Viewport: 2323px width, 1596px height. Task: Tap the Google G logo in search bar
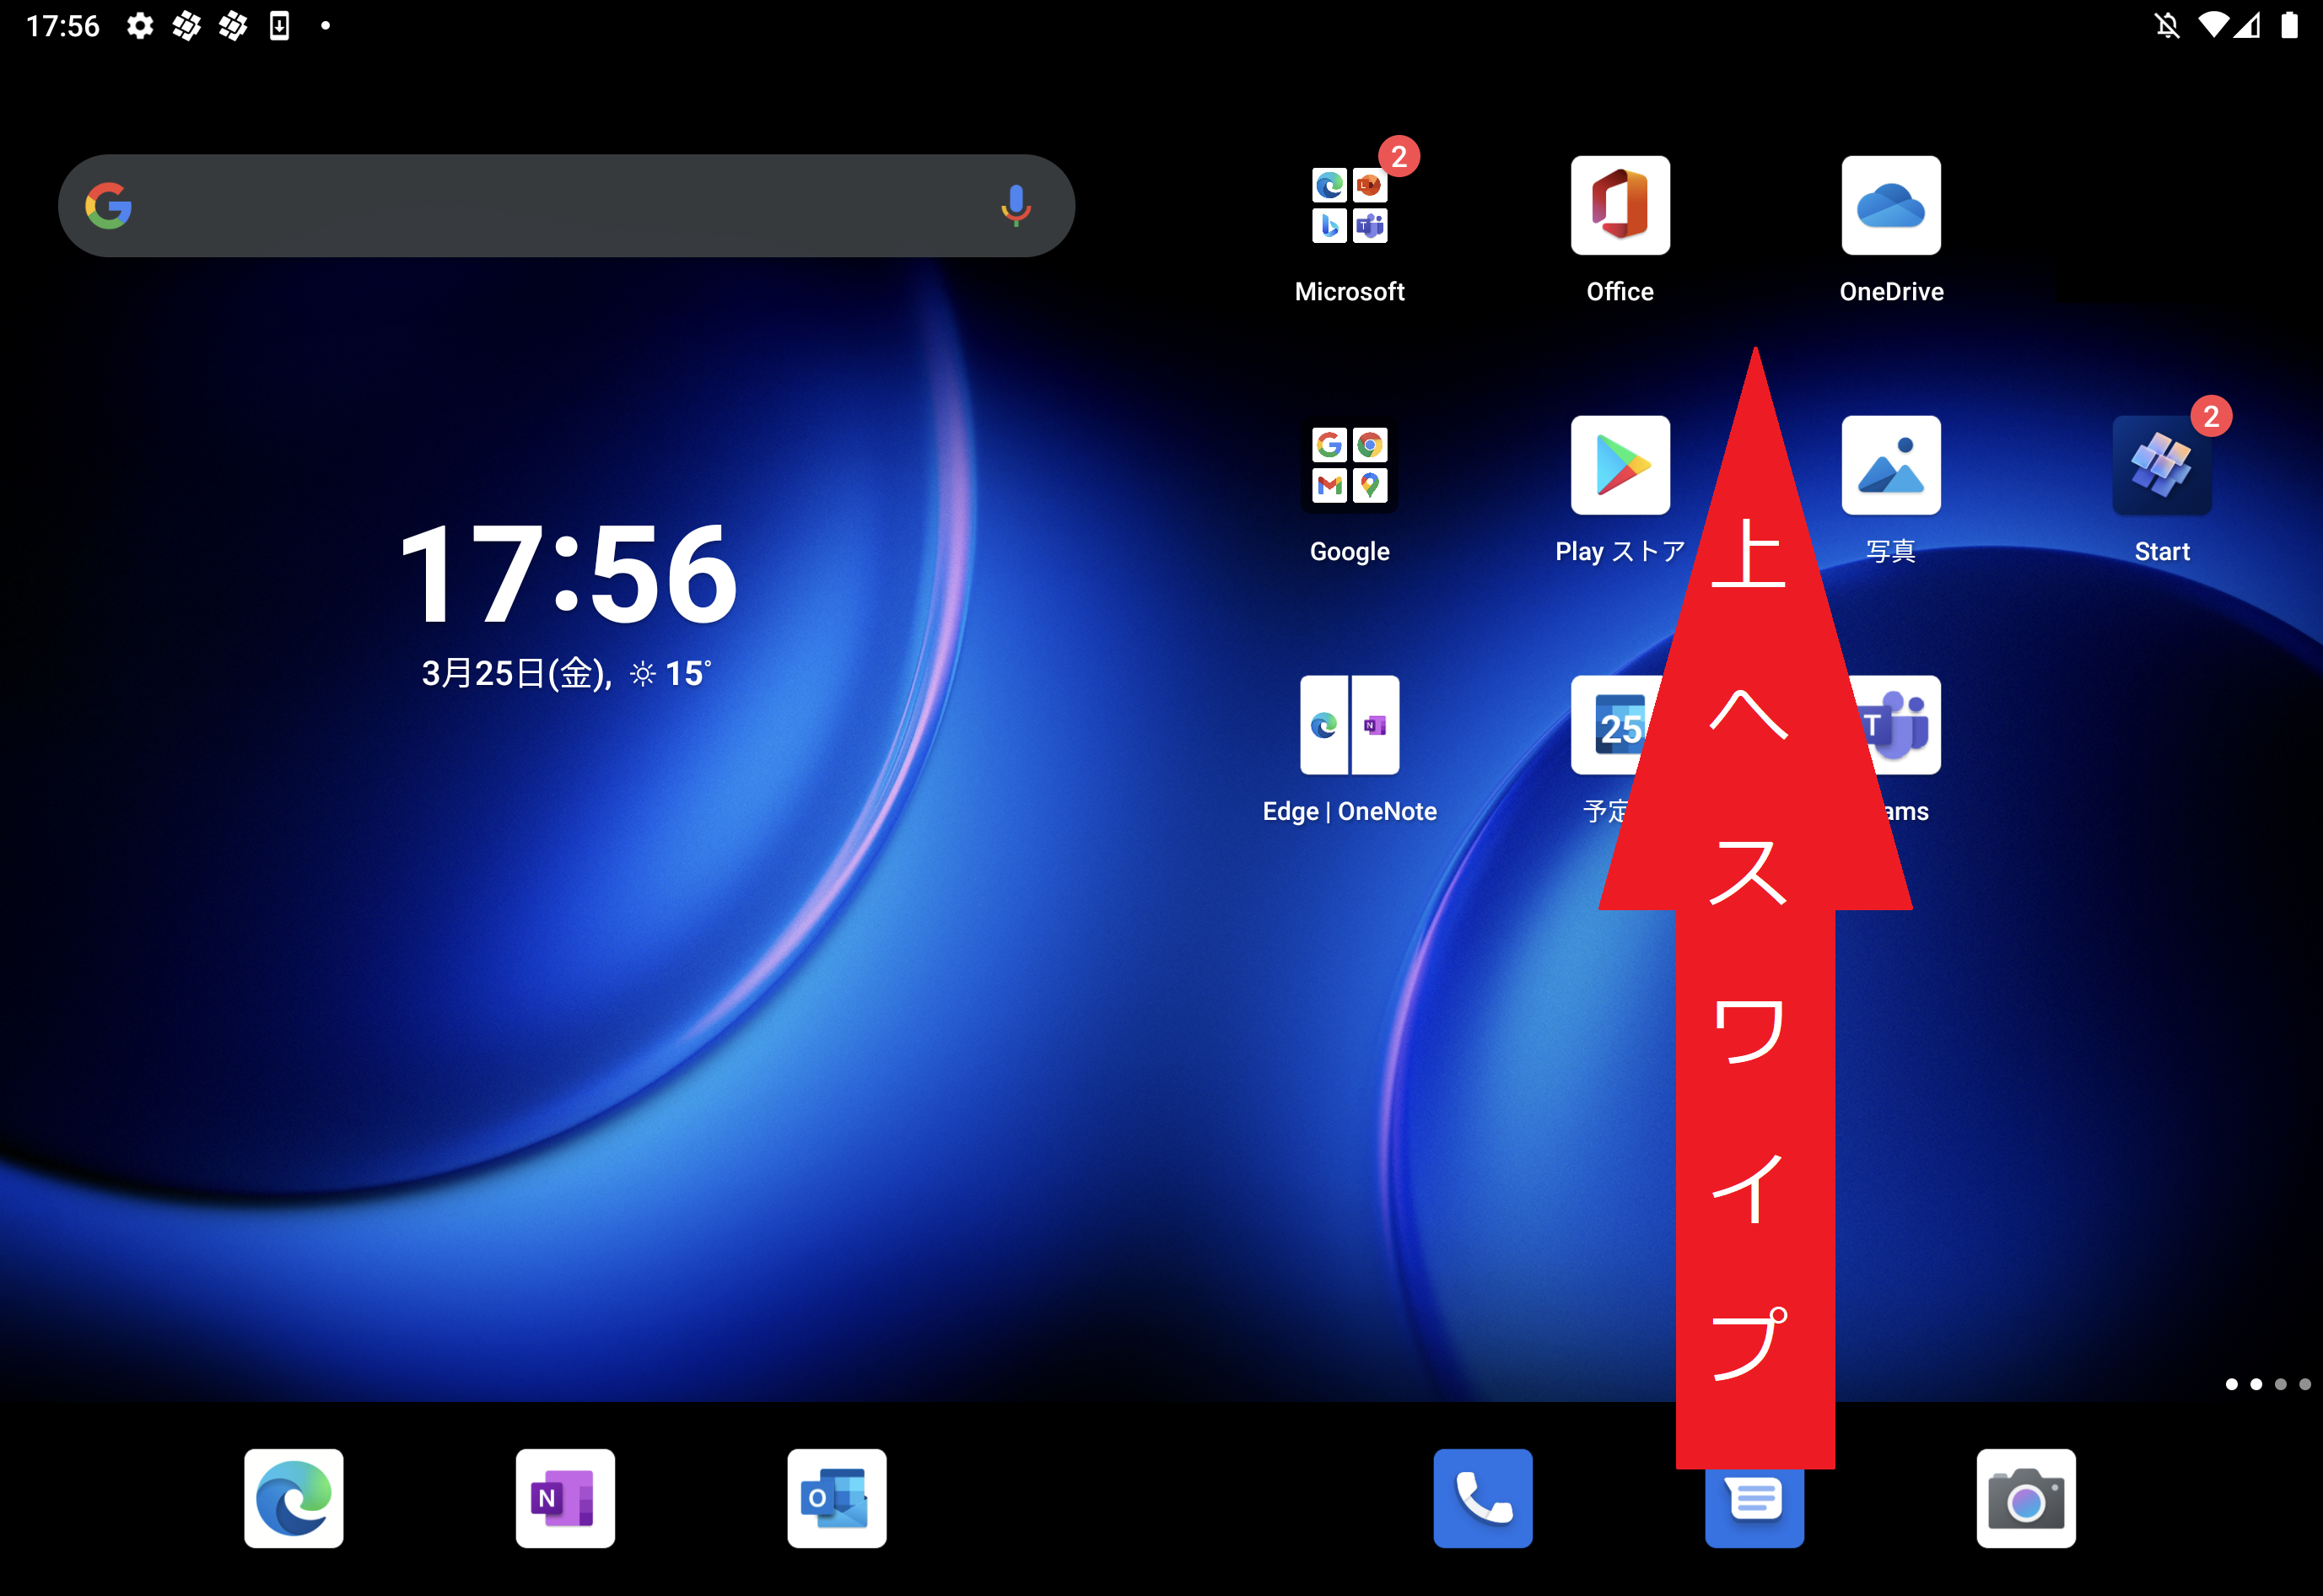[109, 205]
